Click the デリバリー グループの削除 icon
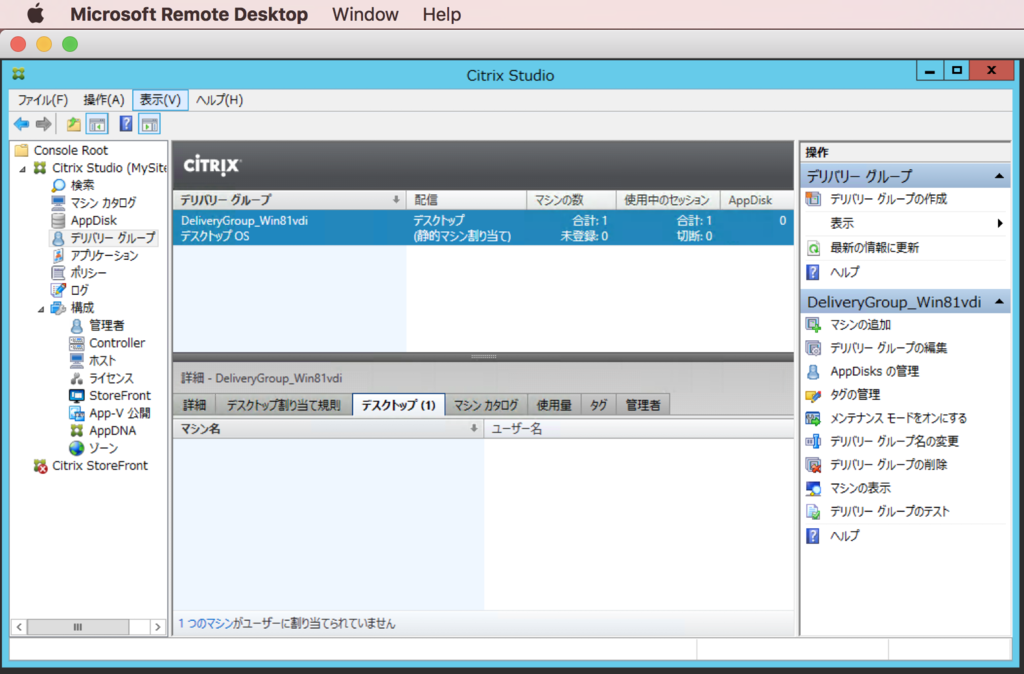Screen dimensions: 1024x674 tap(813, 465)
